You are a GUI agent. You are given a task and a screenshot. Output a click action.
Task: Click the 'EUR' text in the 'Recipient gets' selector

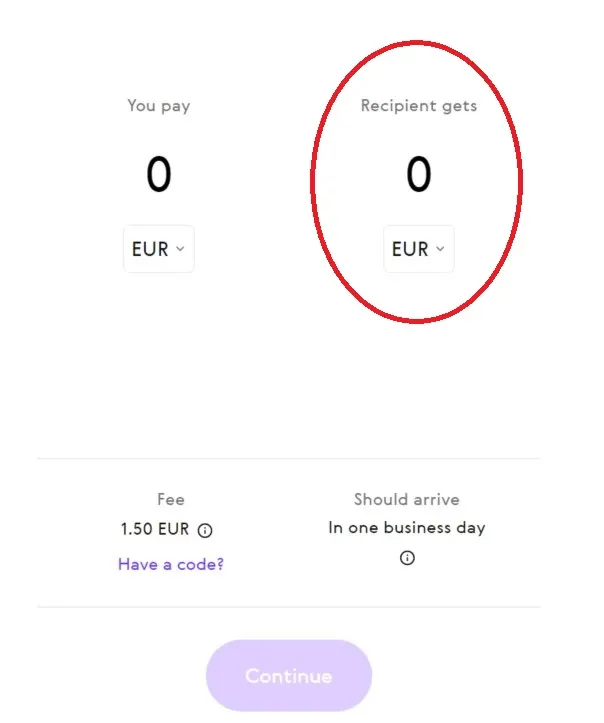(x=410, y=249)
